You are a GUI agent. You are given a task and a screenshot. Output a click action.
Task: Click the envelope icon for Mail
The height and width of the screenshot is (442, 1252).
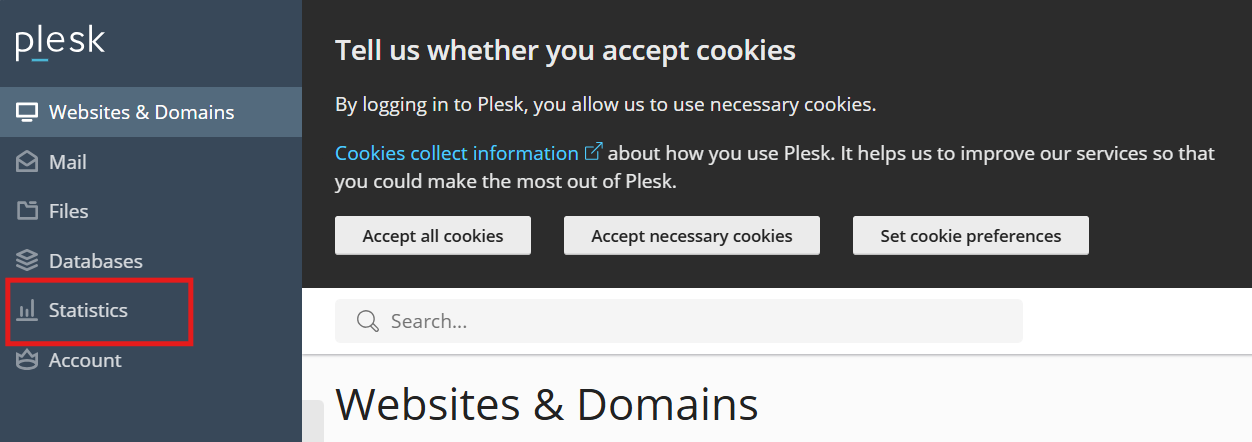(x=27, y=162)
